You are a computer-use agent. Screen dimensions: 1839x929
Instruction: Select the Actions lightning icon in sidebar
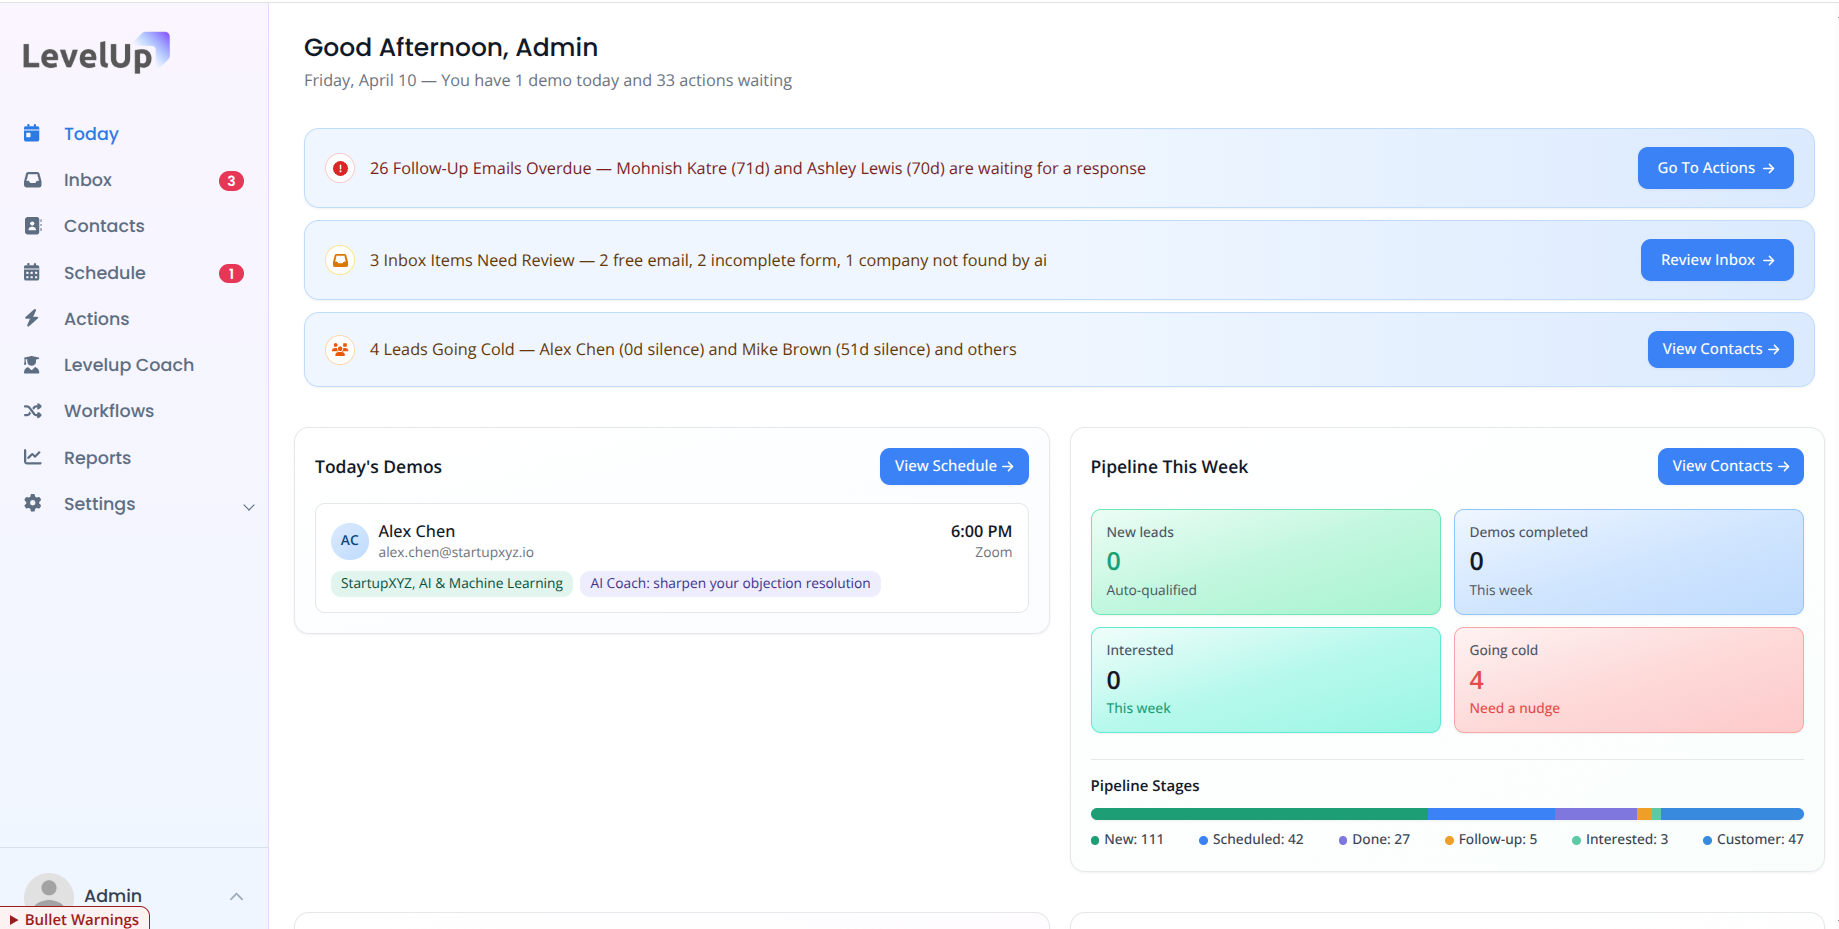coord(33,318)
